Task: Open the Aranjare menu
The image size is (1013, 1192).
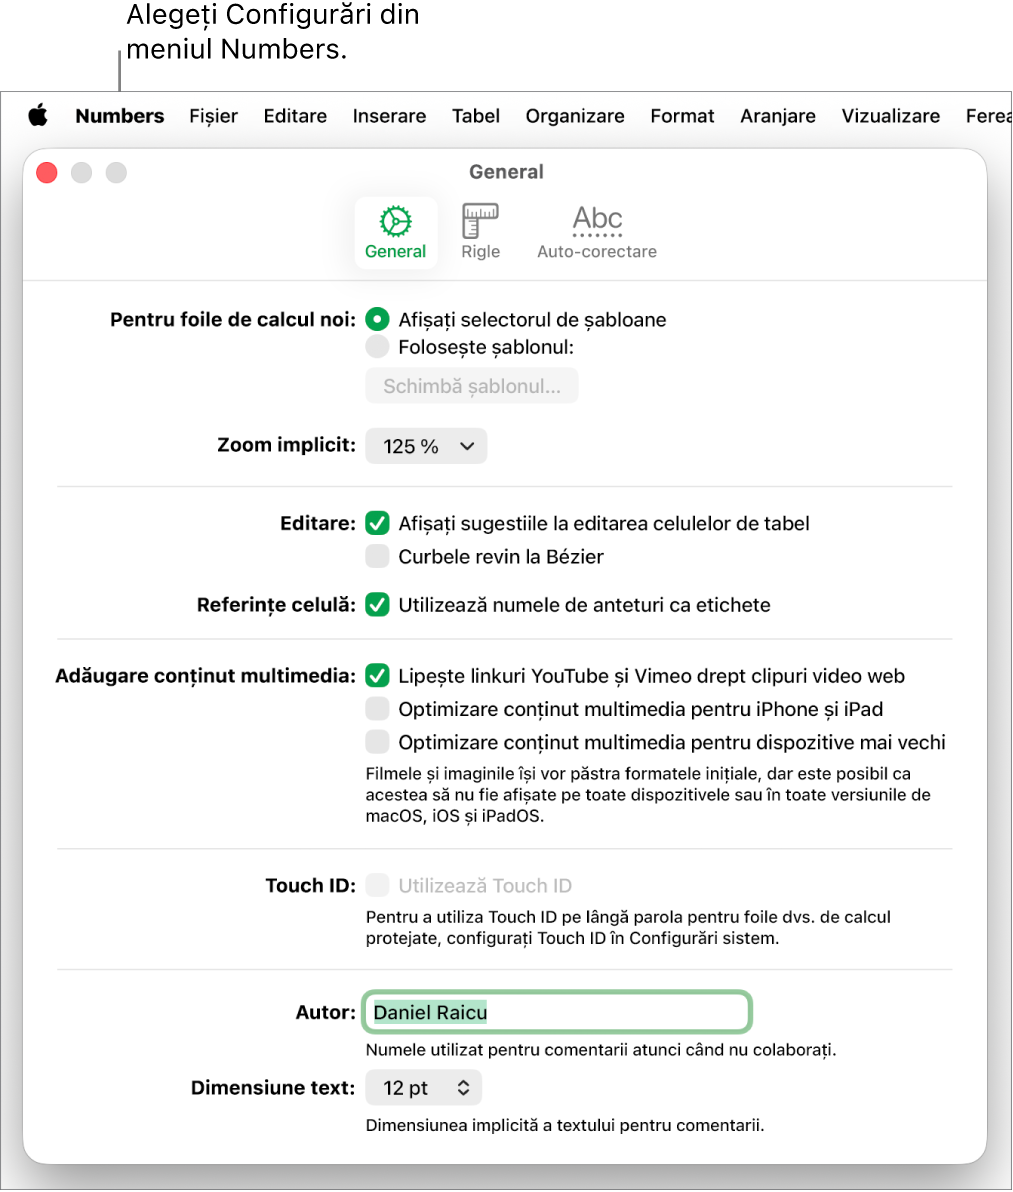Action: [777, 116]
